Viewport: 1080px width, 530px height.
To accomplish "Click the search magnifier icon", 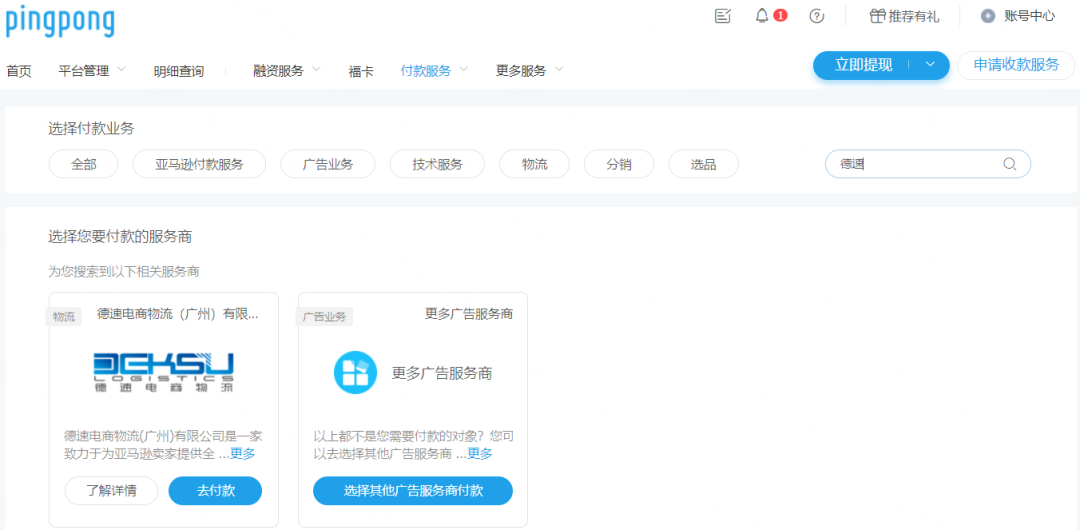I will 1010,164.
